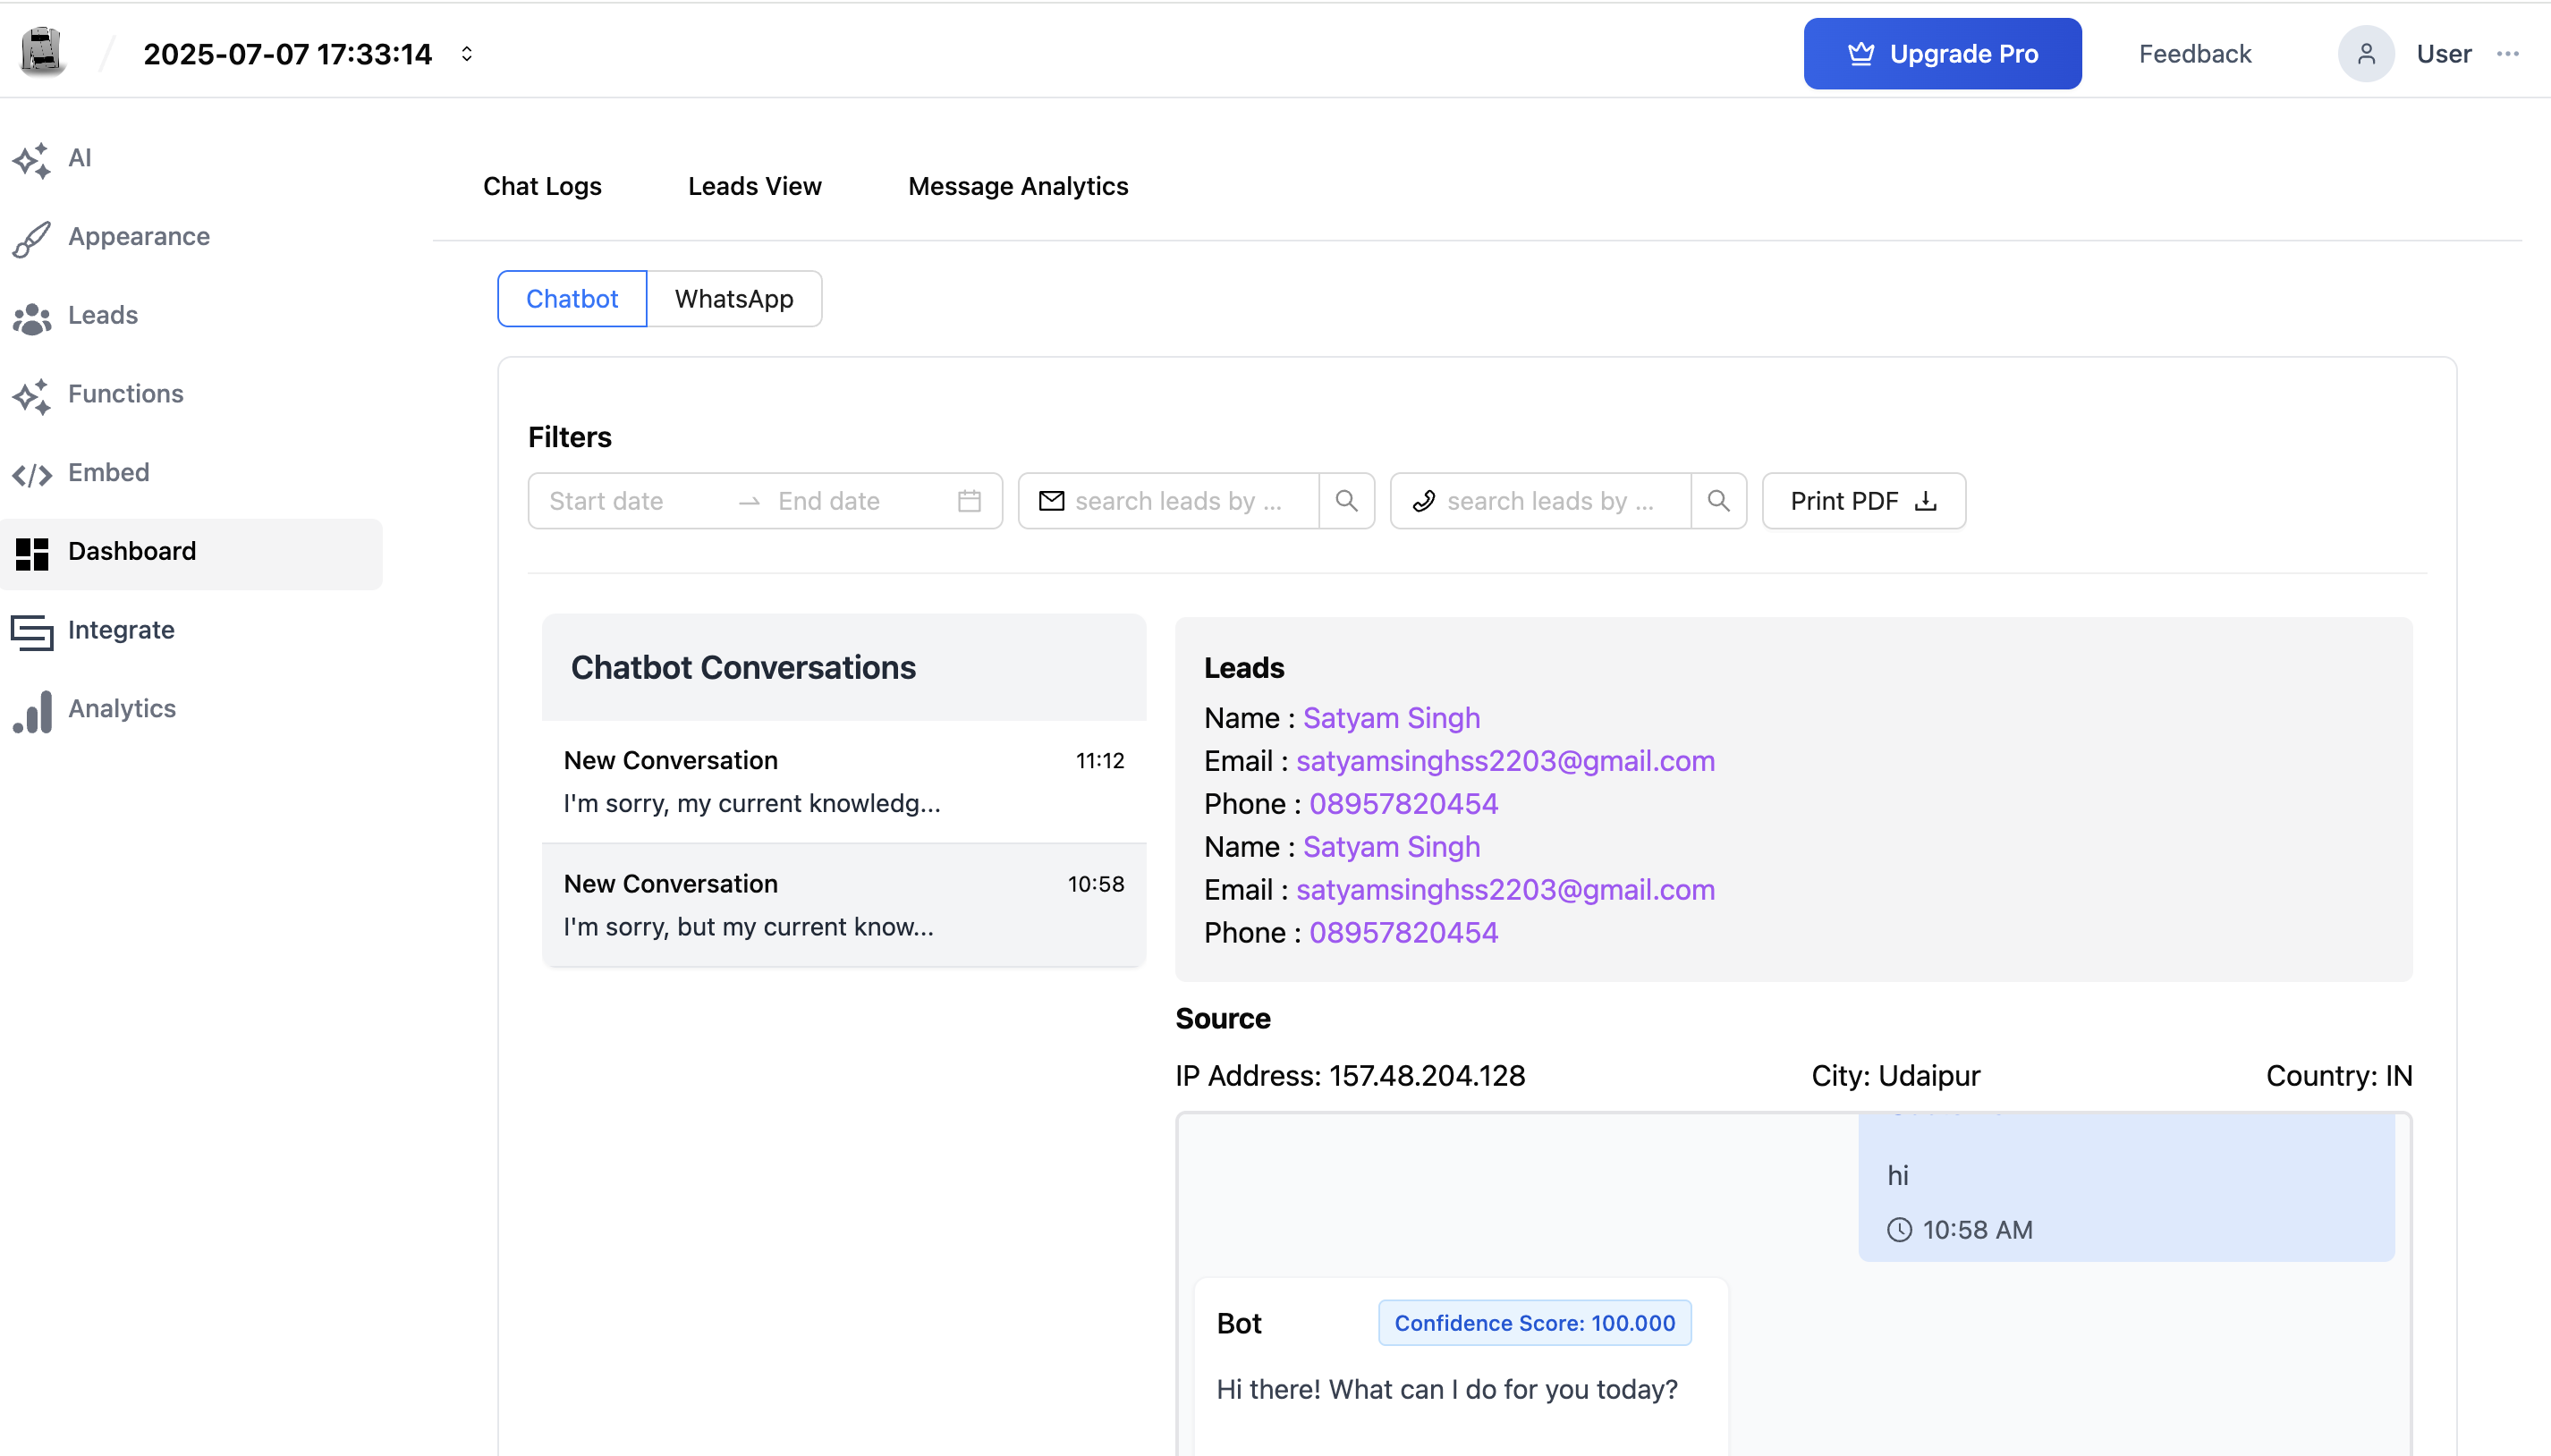Click the second phone number 08957820454
Image resolution: width=2551 pixels, height=1456 pixels.
pos(1403,934)
